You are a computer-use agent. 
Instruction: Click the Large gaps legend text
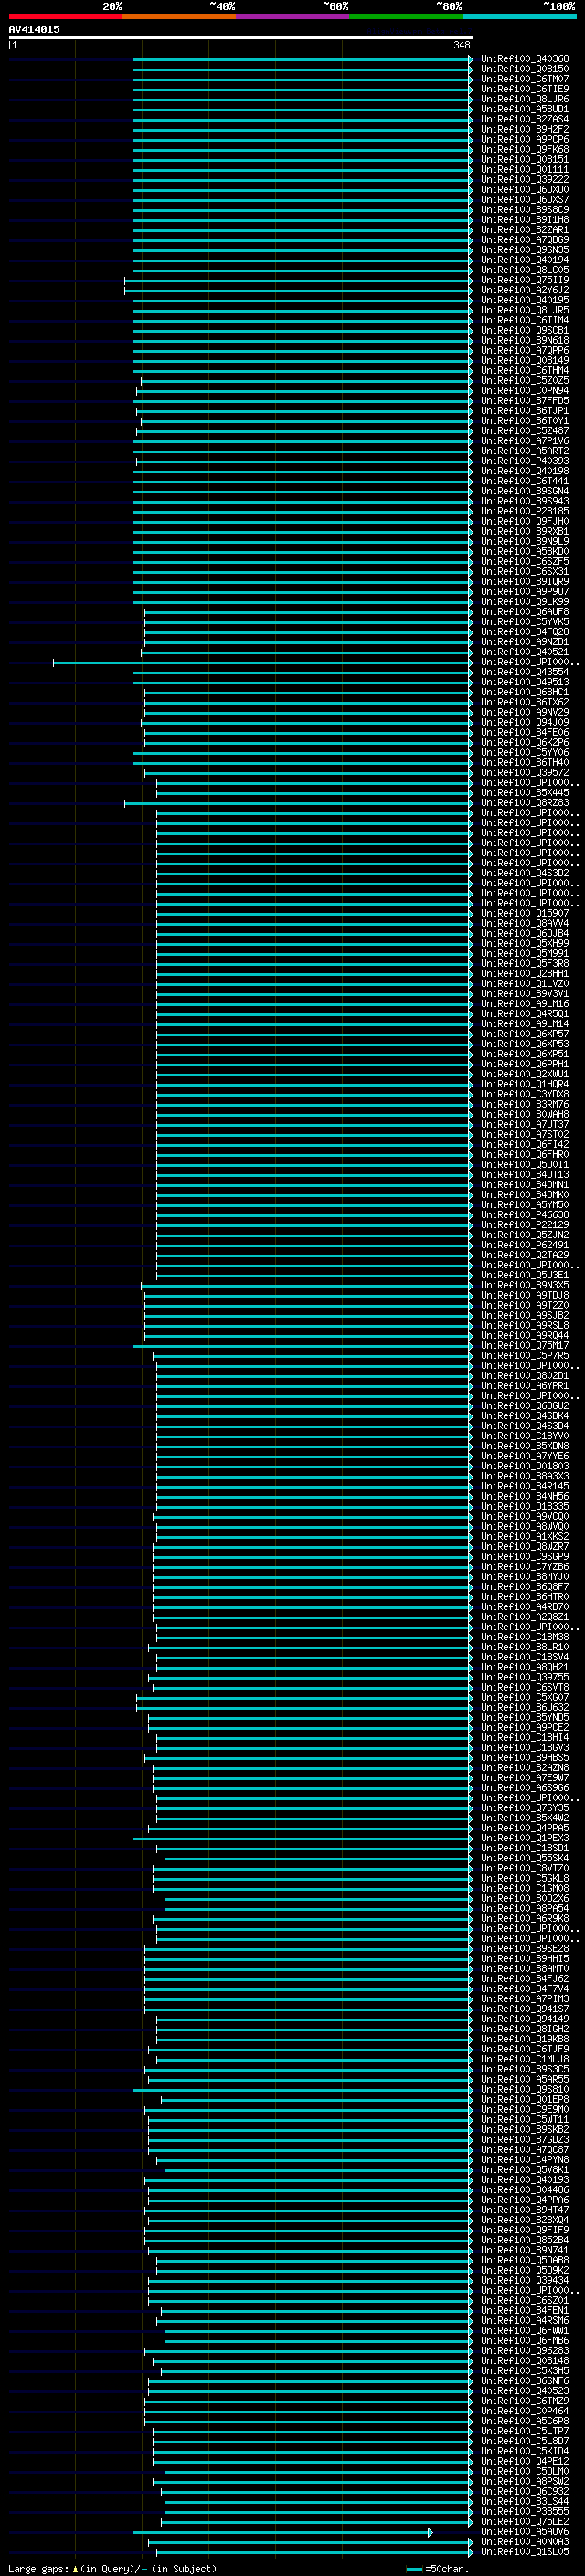(x=112, y=2569)
